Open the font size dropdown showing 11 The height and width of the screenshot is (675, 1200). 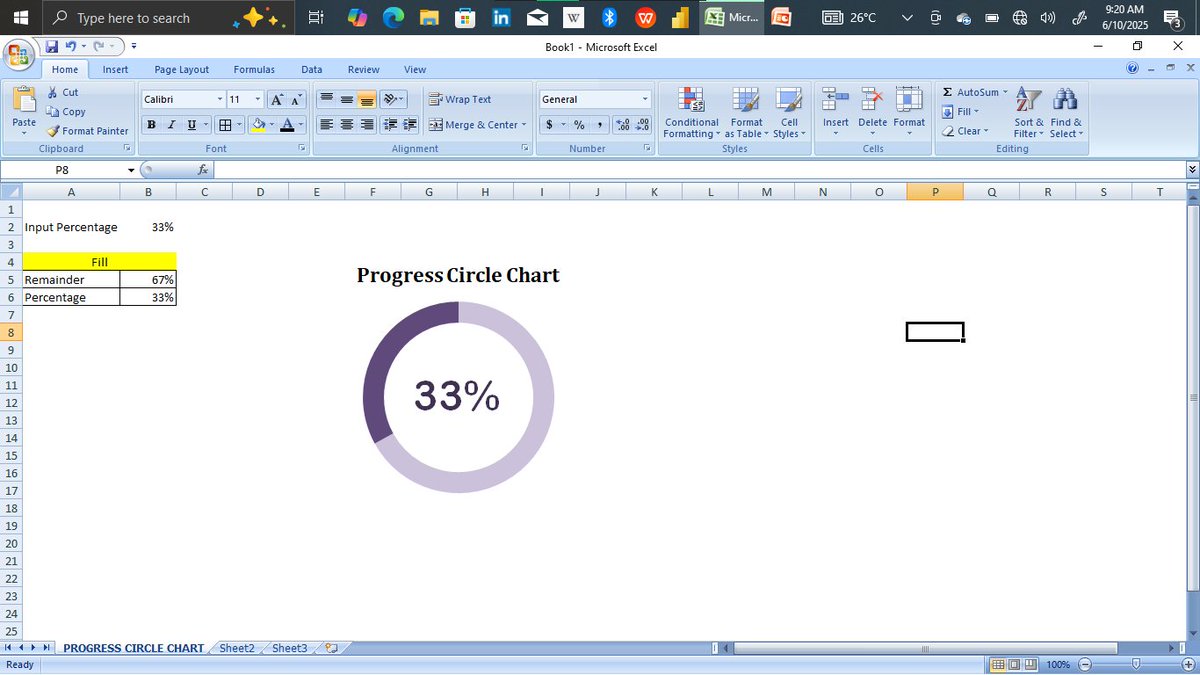258,99
